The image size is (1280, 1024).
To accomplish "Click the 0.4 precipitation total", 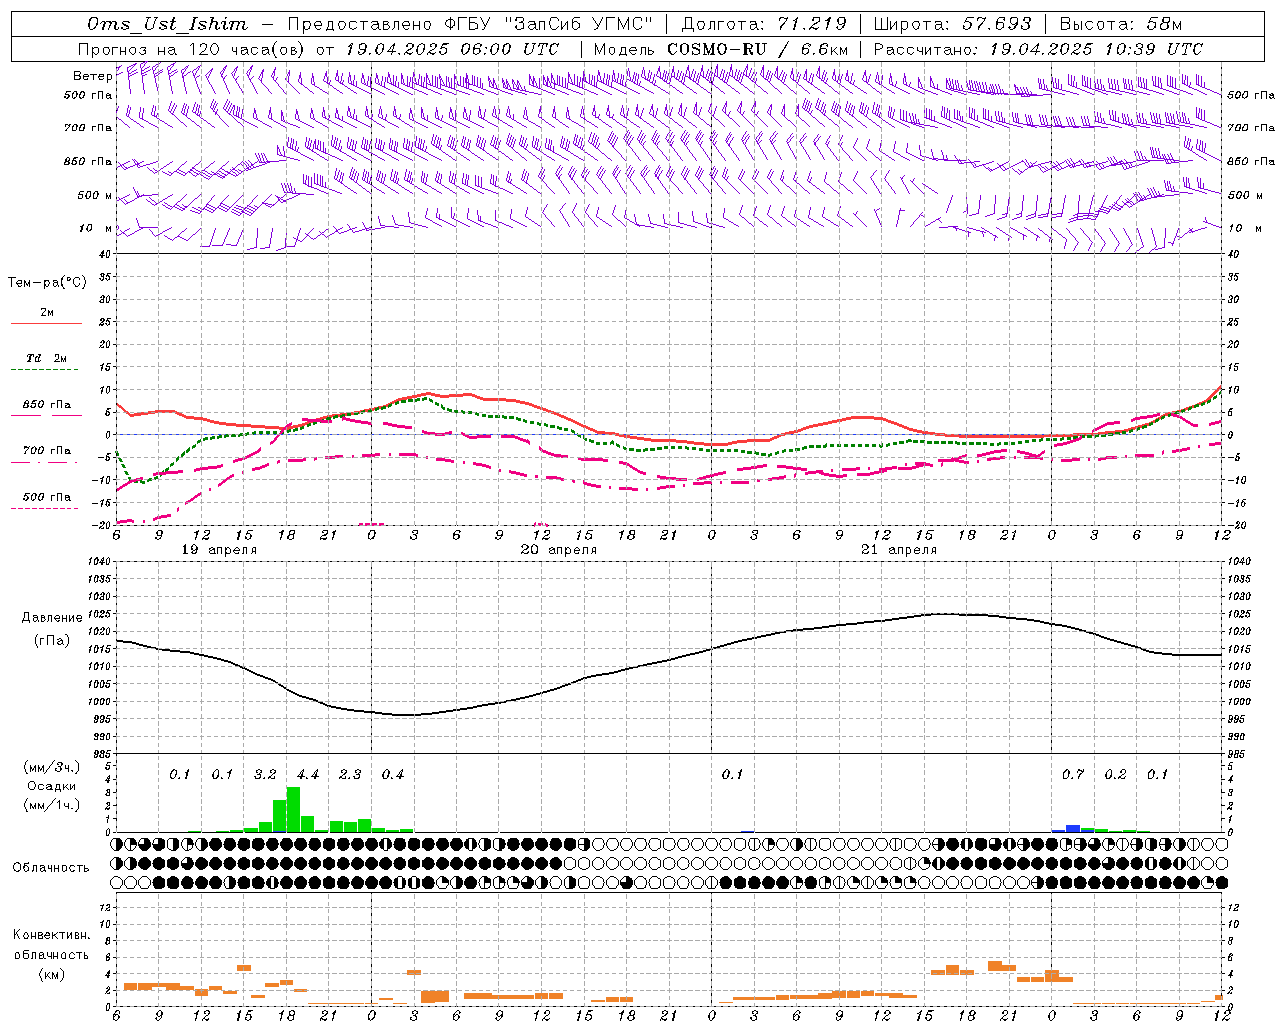I will [x=393, y=775].
